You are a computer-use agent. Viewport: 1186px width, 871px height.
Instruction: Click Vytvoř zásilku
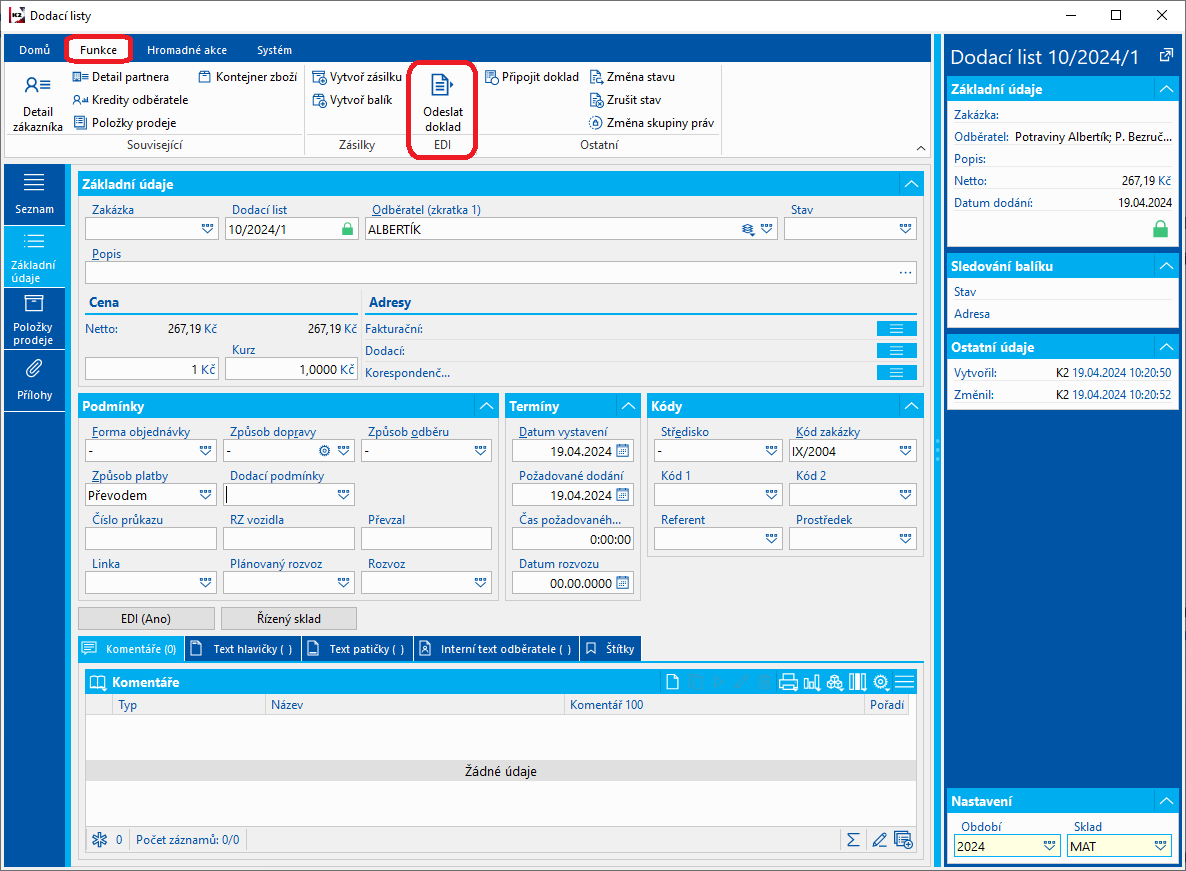(x=357, y=77)
